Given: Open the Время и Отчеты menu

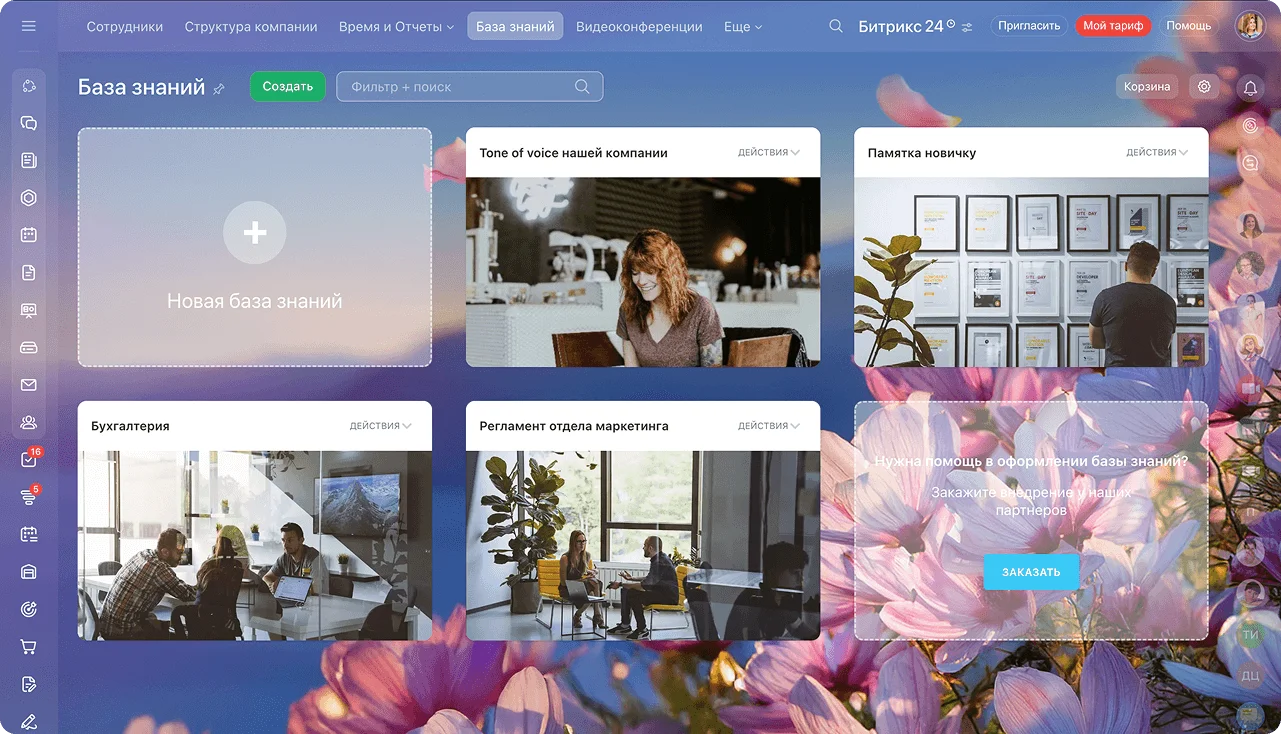Looking at the screenshot, I should (396, 27).
